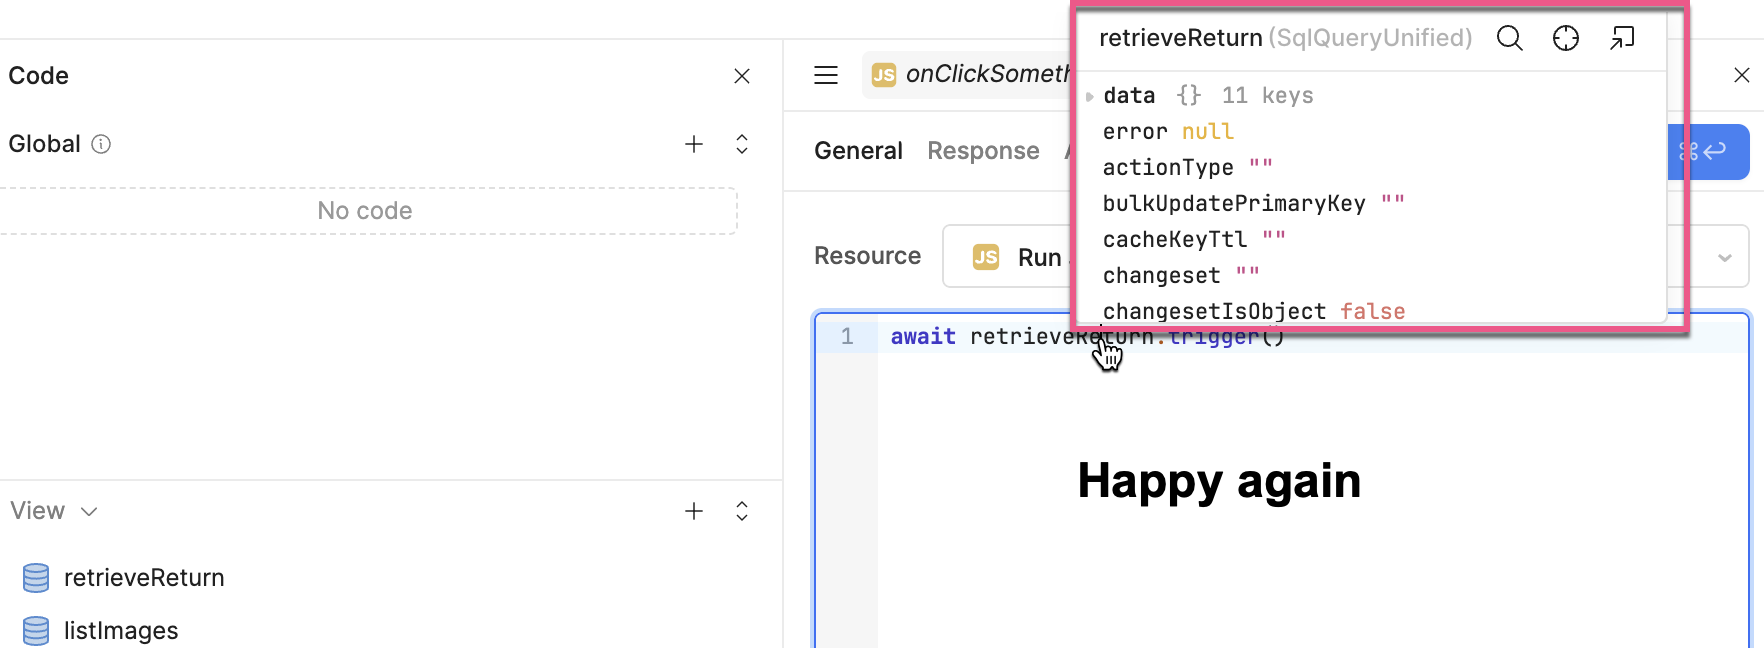Image resolution: width=1764 pixels, height=648 pixels.
Task: Add a new View item with plus icon
Action: click(693, 511)
